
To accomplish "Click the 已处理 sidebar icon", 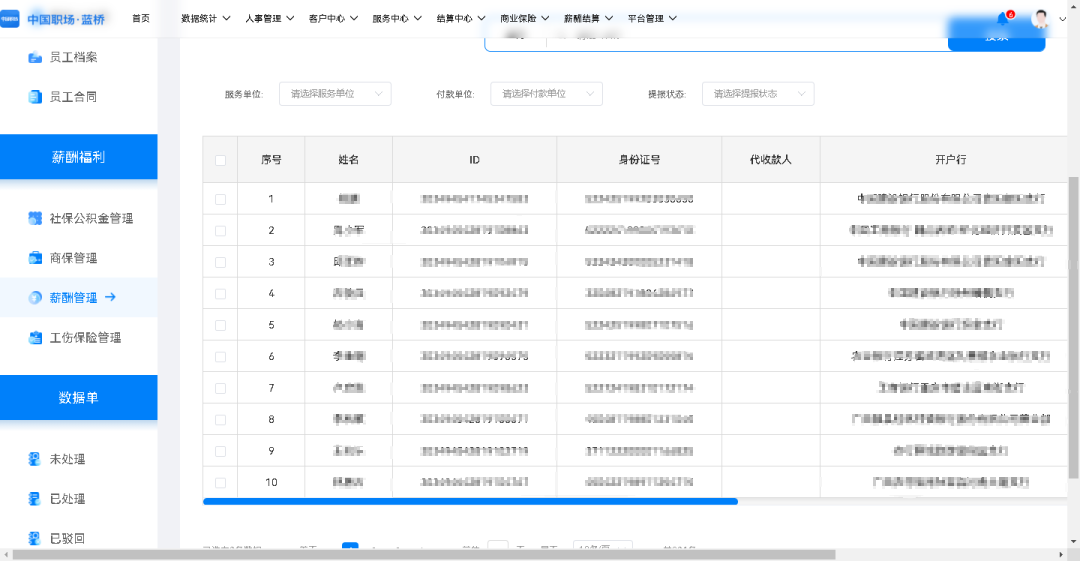I will pos(34,498).
